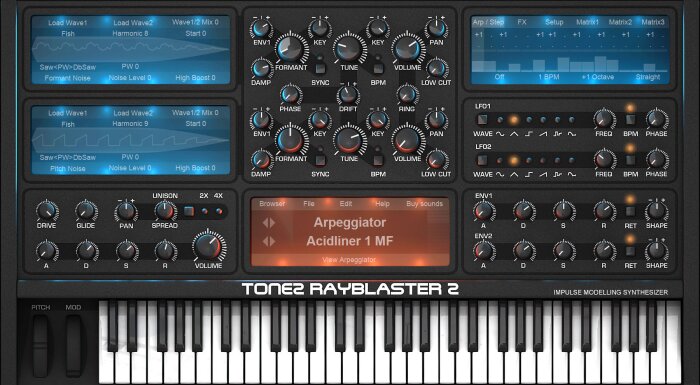Toggle the UNISON square button
This screenshot has width=700, height=385.
189,211
